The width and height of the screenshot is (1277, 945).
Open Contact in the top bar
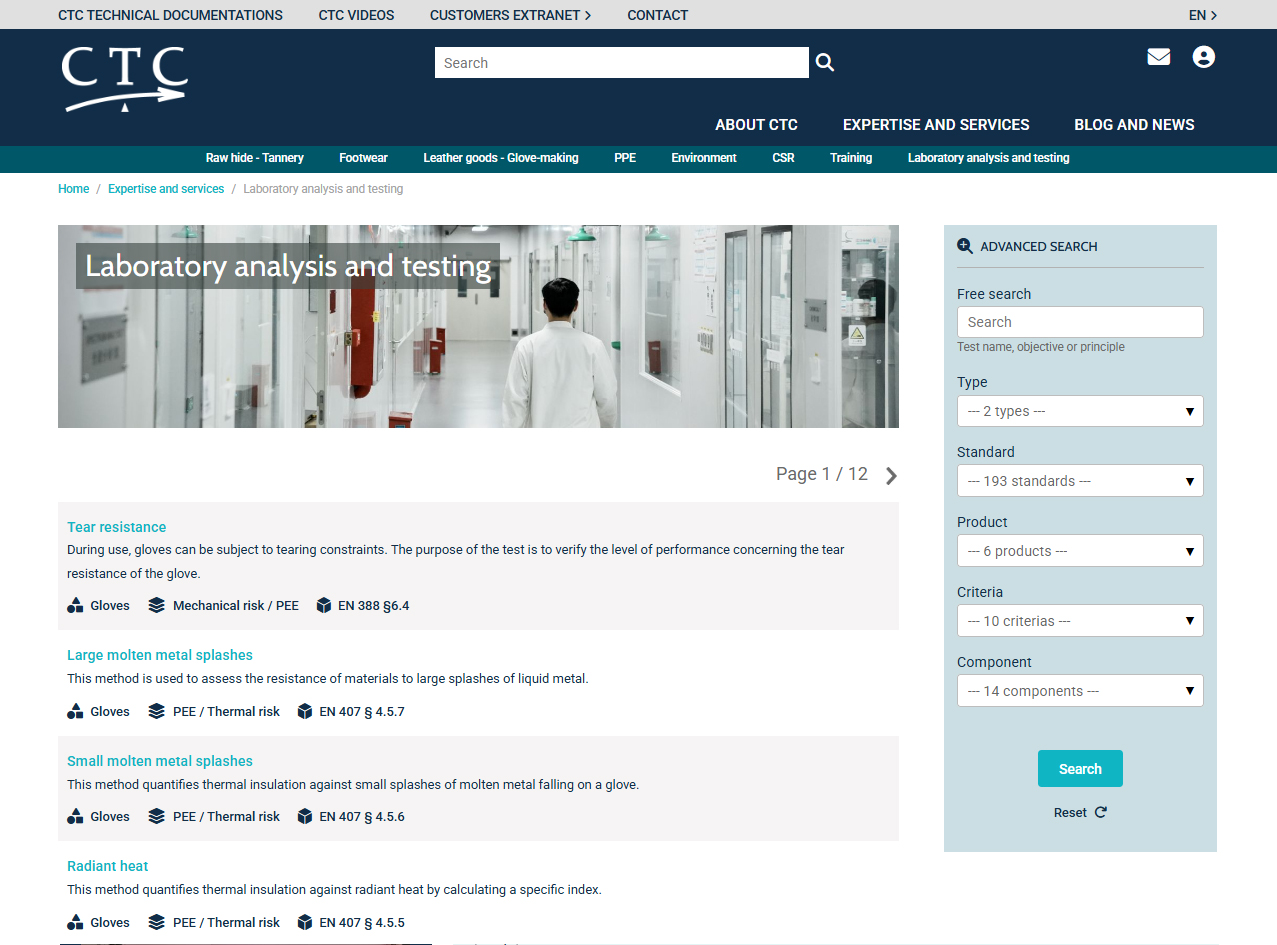point(657,15)
